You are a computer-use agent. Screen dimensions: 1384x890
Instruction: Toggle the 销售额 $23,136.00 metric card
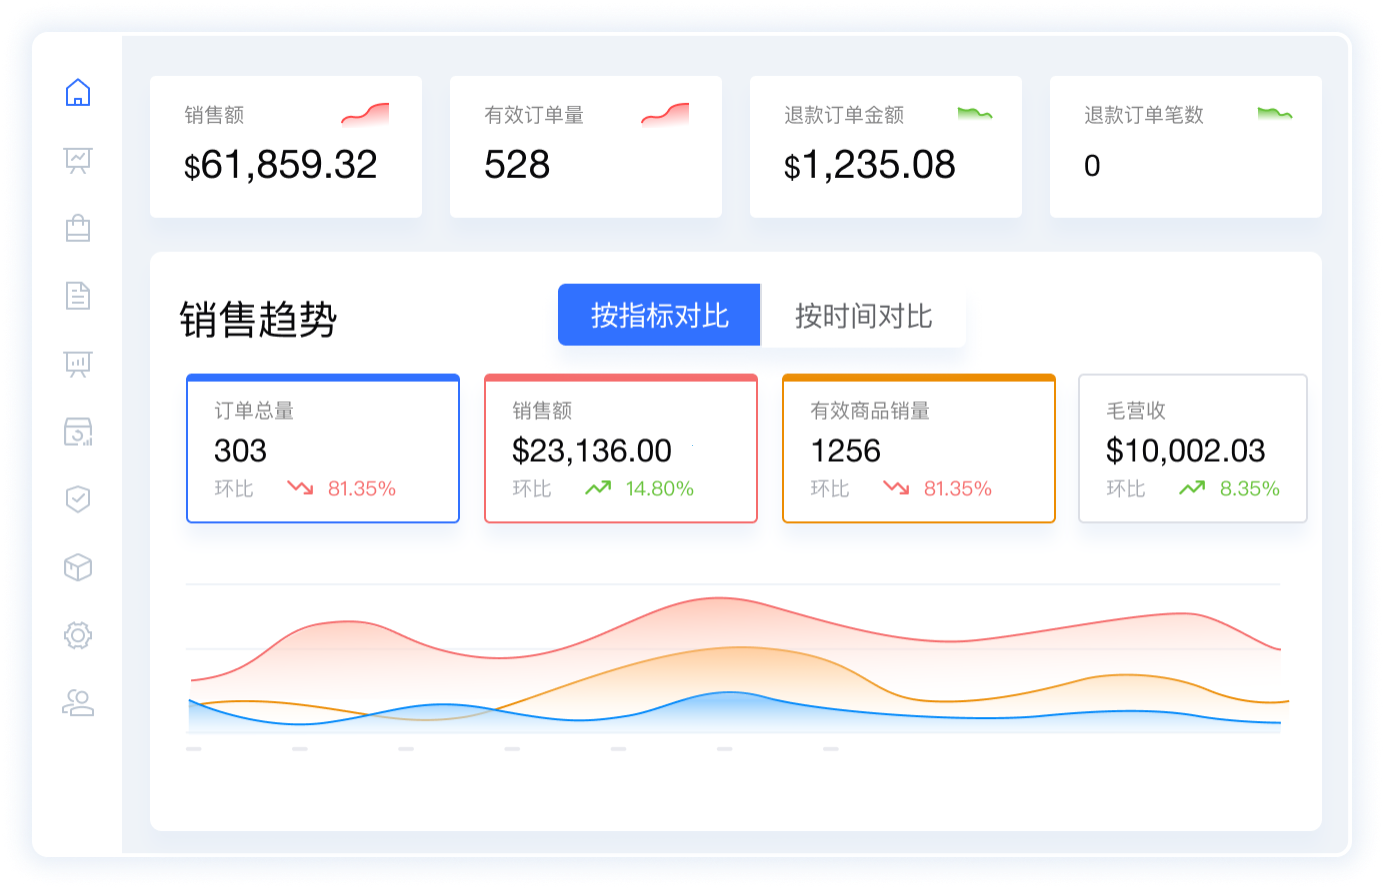click(620, 449)
